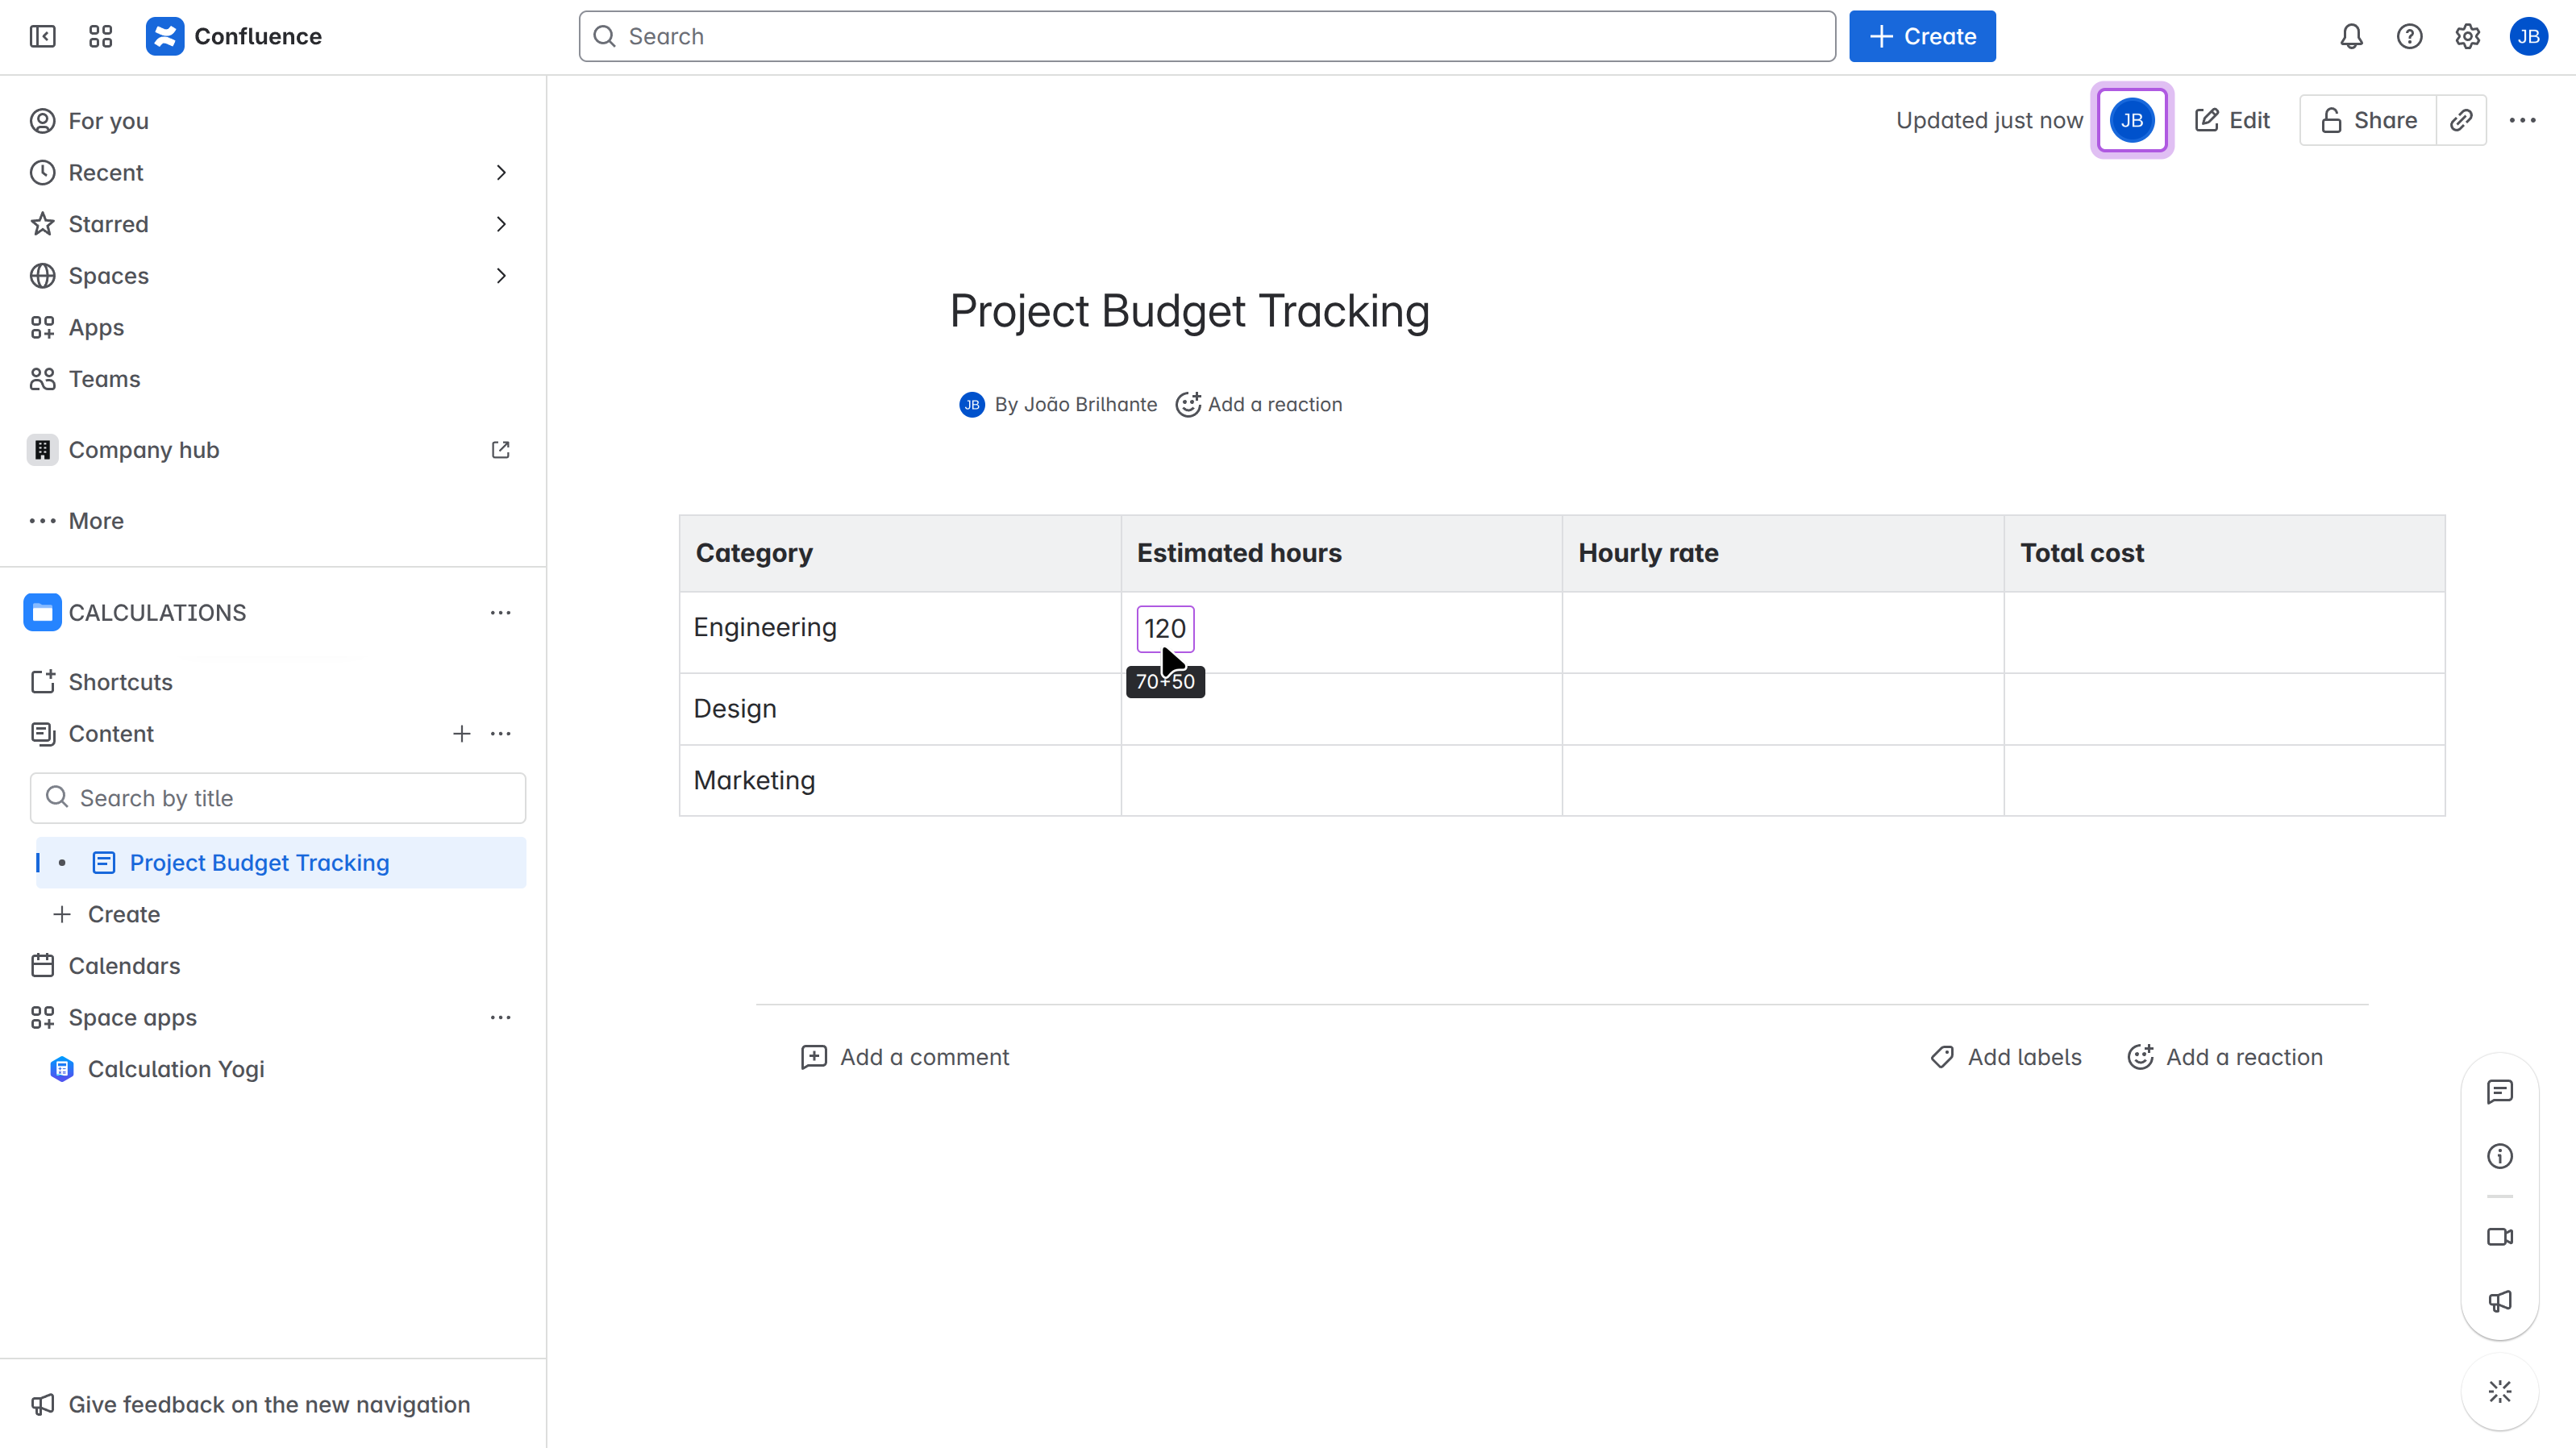2576x1448 pixels.
Task: Open the app switcher grid icon
Action: pos(100,37)
